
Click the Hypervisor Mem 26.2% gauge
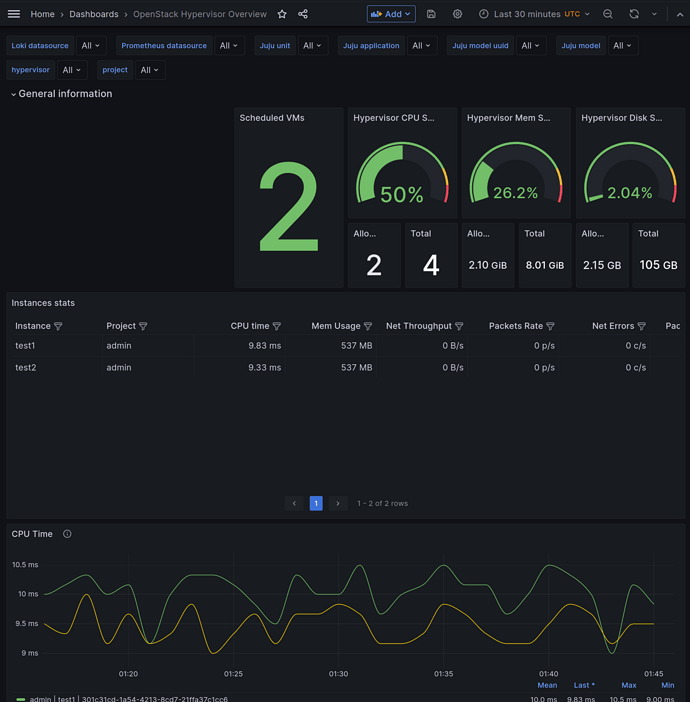pyautogui.click(x=516, y=173)
